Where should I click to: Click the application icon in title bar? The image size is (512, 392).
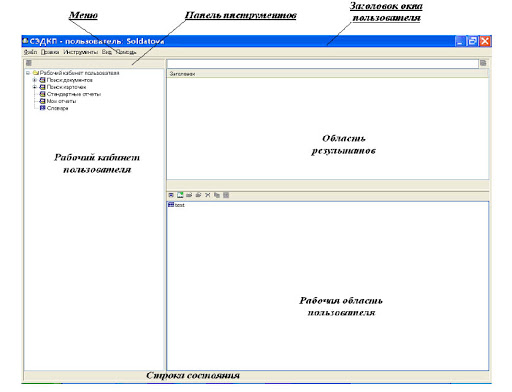[25, 41]
